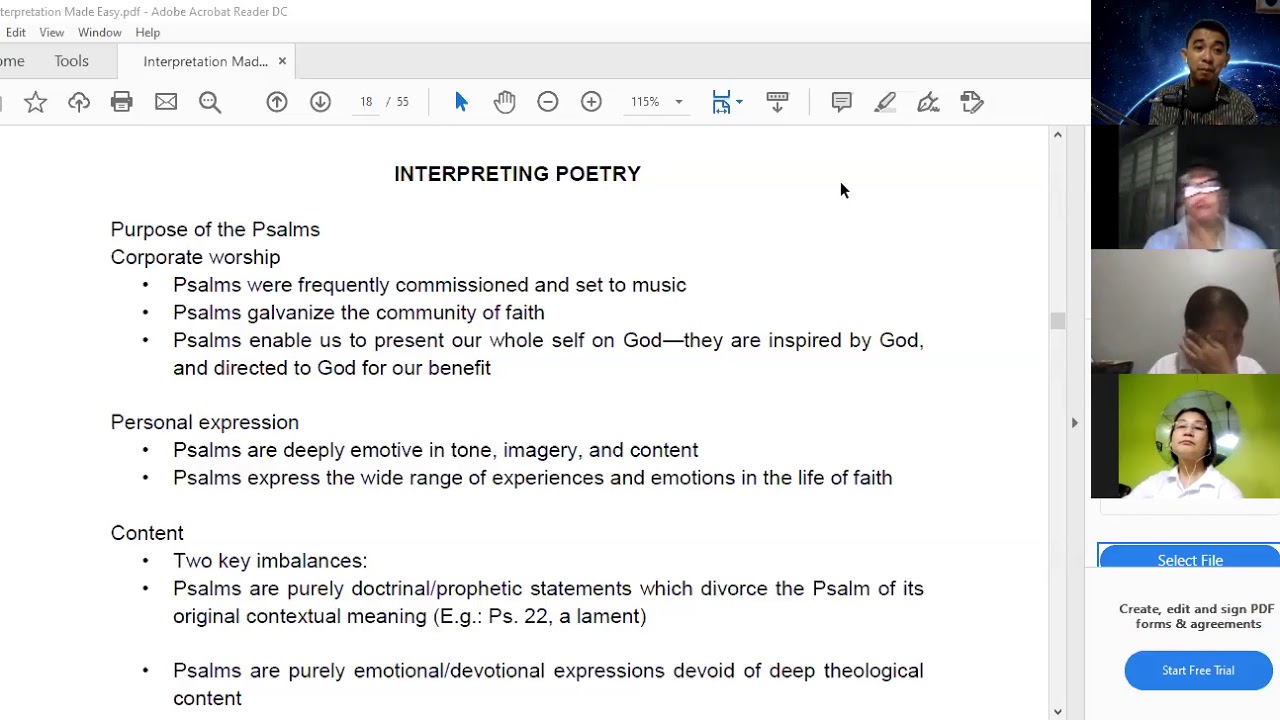The image size is (1280, 720).
Task: Close the Interpretation Made tab
Action: click(282, 61)
